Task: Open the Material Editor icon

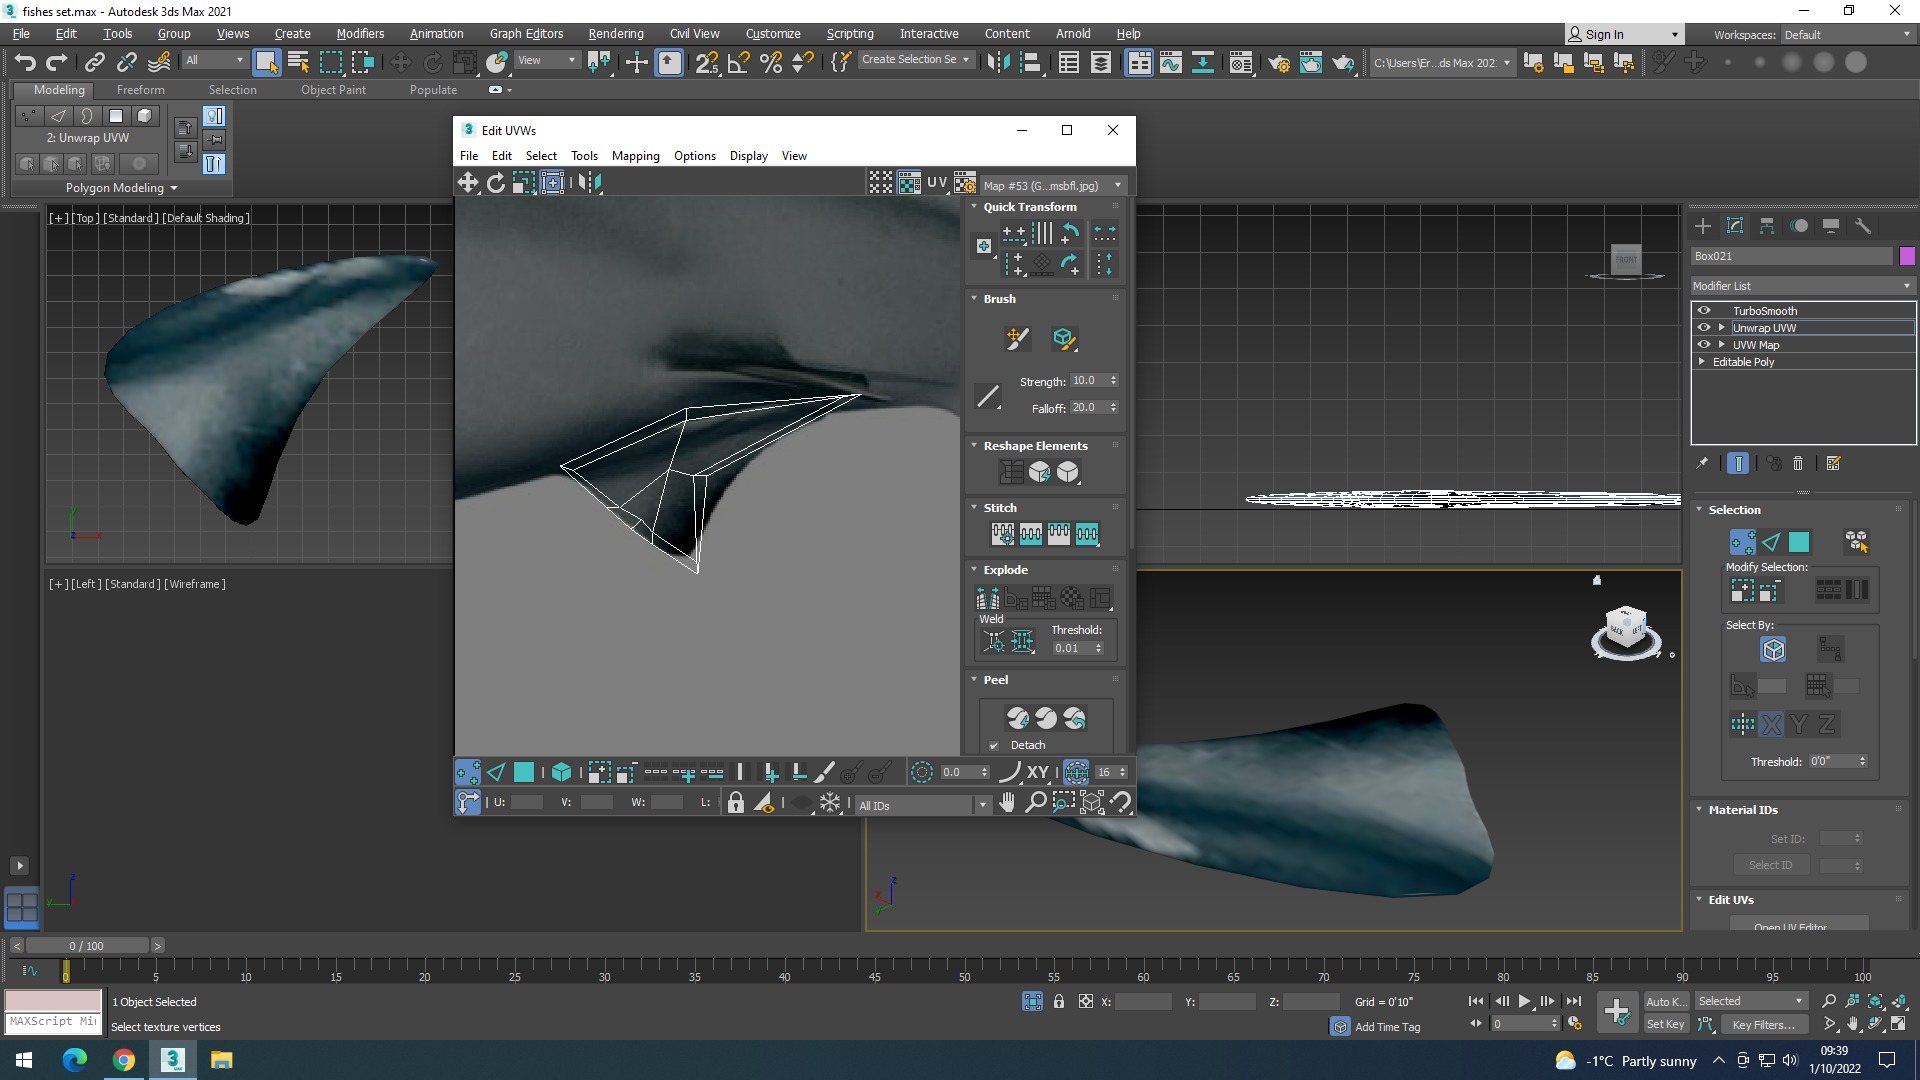Action: click(x=1241, y=63)
